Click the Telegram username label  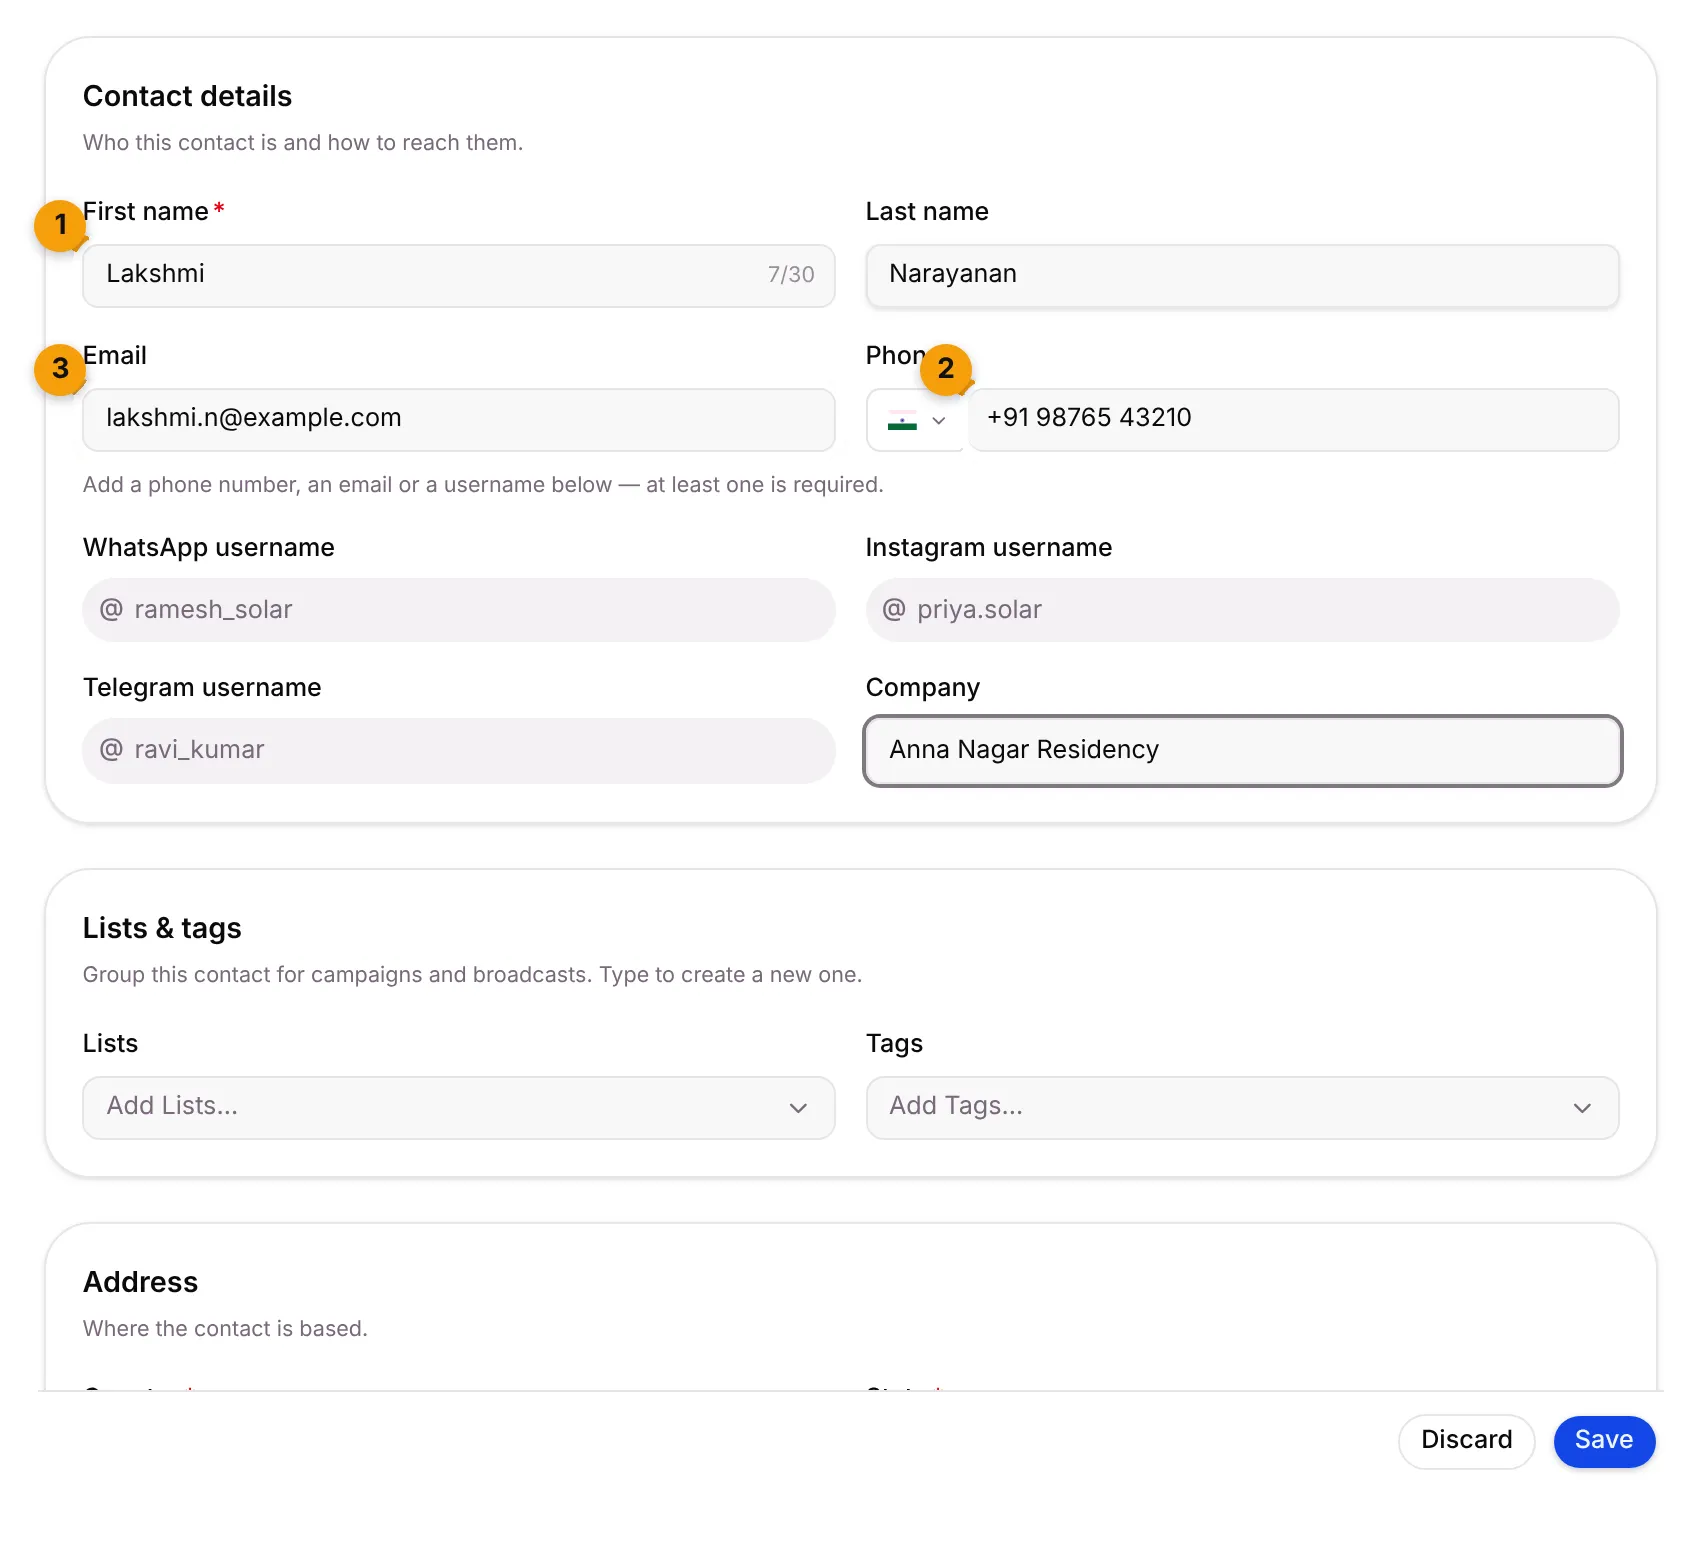202,688
